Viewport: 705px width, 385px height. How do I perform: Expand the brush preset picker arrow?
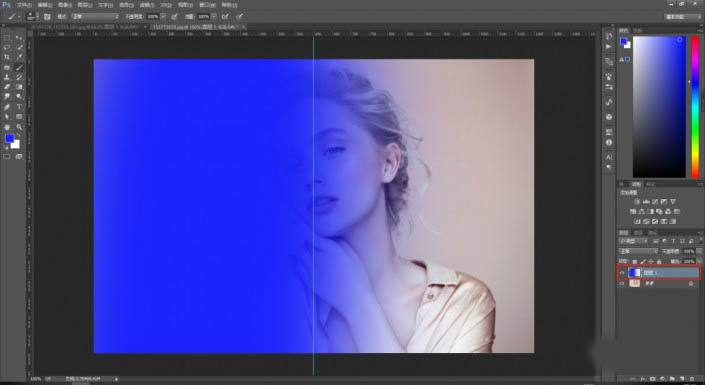point(37,17)
